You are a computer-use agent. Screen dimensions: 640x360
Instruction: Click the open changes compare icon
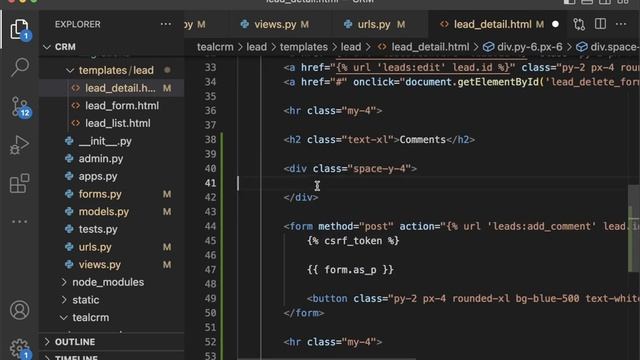(579, 24)
